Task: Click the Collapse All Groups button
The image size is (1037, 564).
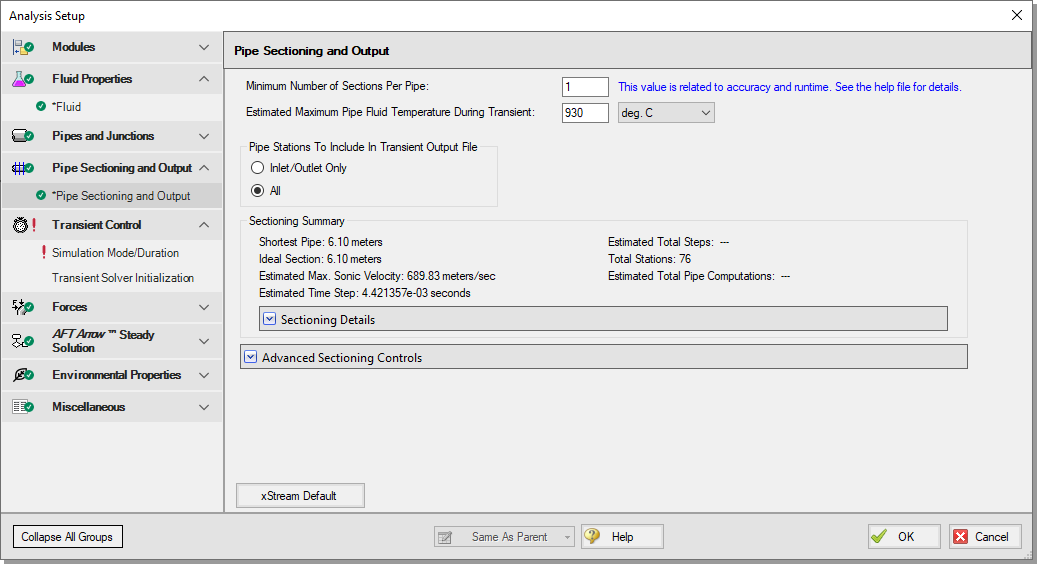Action: point(67,537)
